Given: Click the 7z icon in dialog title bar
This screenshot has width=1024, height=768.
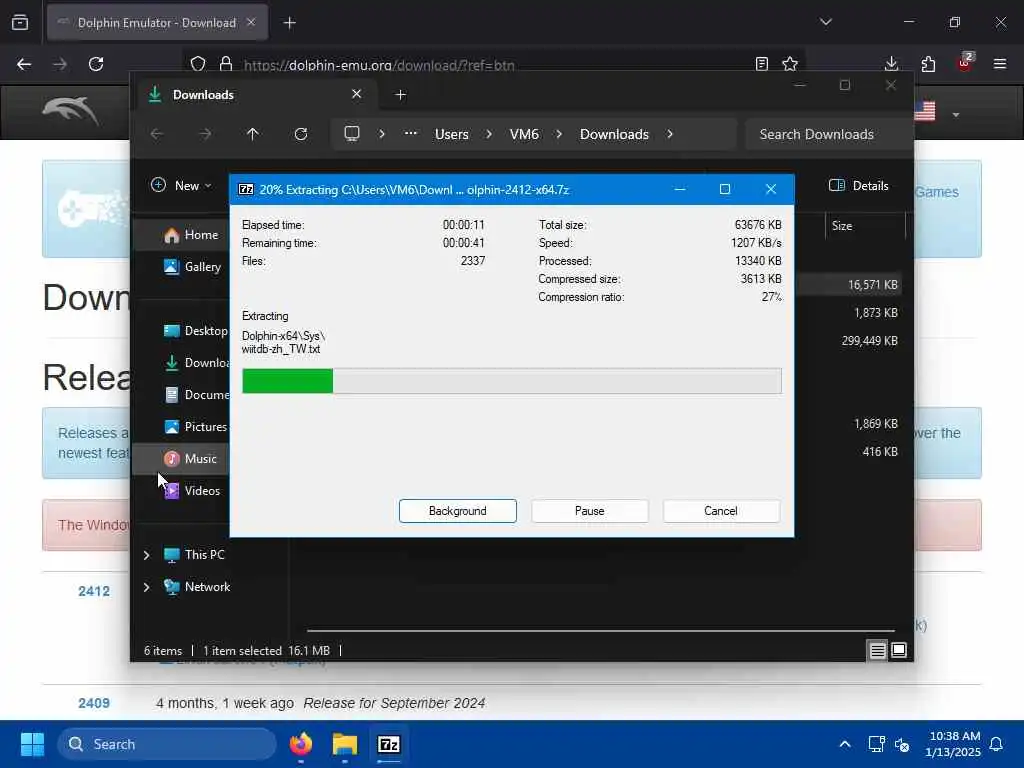Looking at the screenshot, I should (x=246, y=189).
